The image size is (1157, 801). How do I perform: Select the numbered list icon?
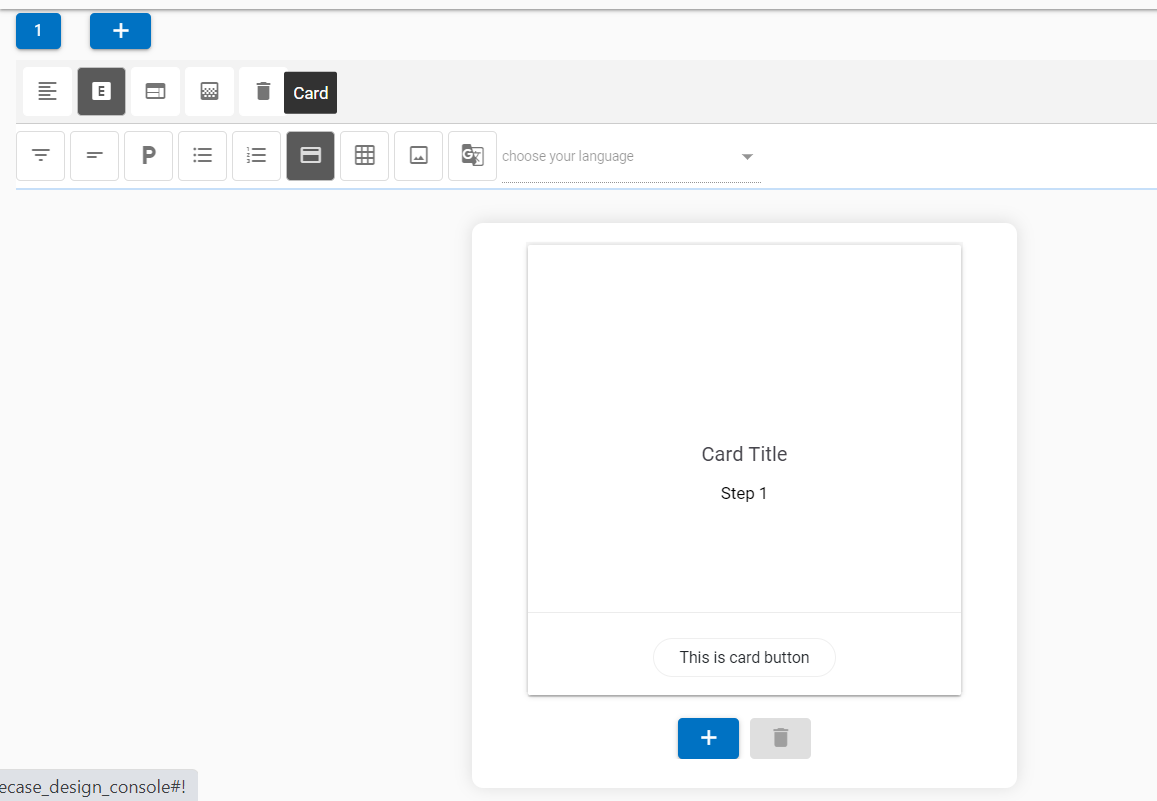click(256, 156)
